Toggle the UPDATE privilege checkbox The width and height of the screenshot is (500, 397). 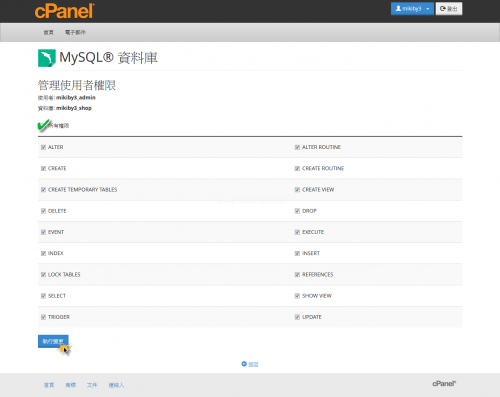[297, 317]
